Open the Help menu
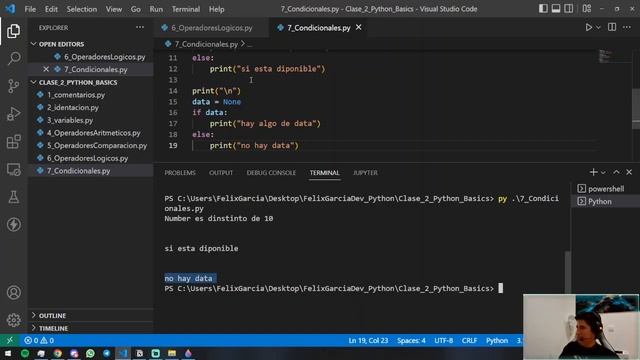 (x=216, y=9)
